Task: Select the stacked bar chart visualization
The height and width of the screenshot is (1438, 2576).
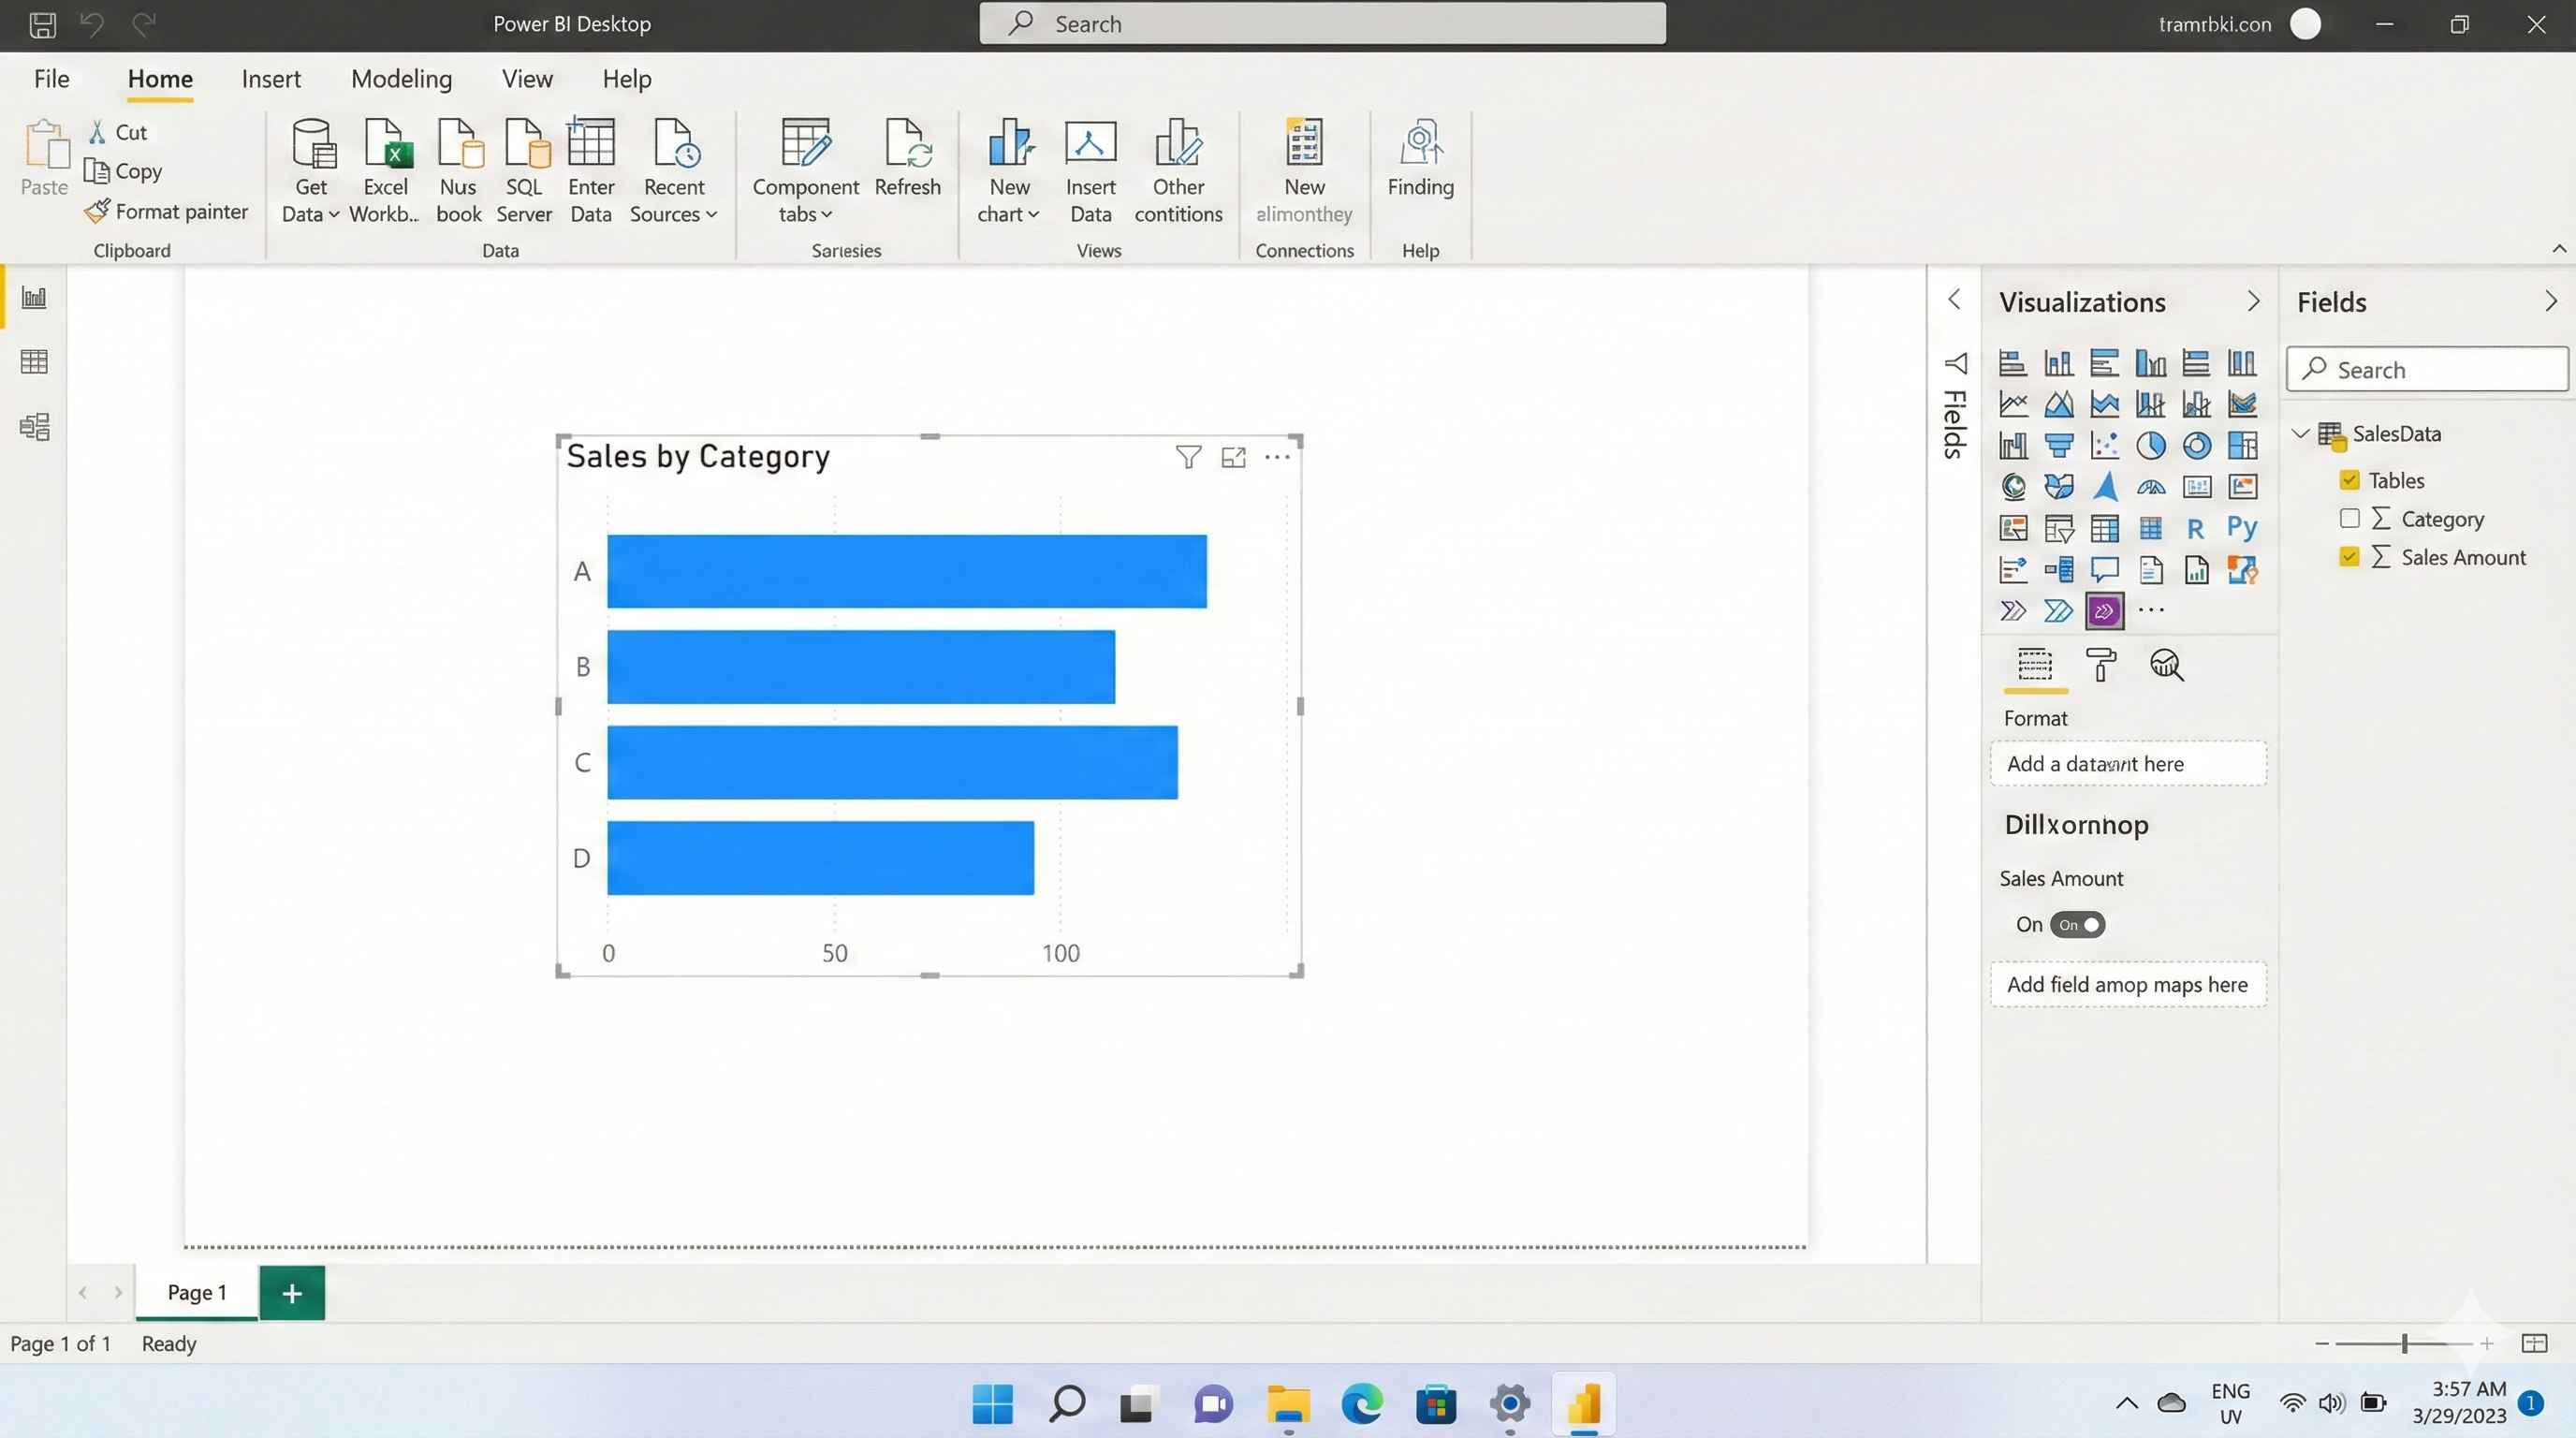Action: click(x=2013, y=363)
